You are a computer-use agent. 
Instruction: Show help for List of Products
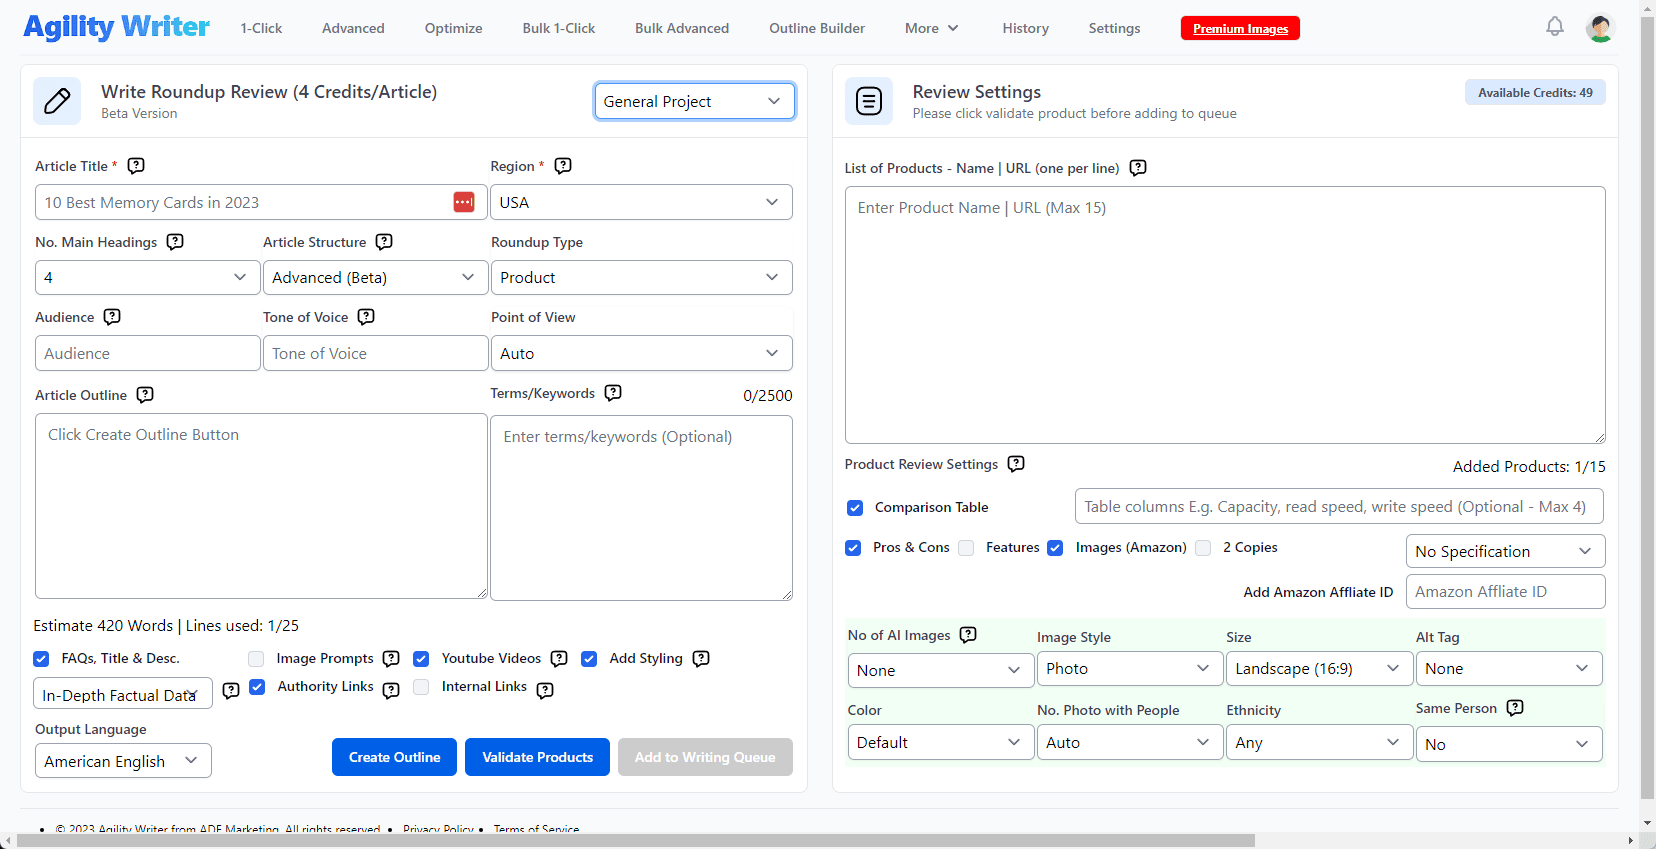click(1137, 168)
